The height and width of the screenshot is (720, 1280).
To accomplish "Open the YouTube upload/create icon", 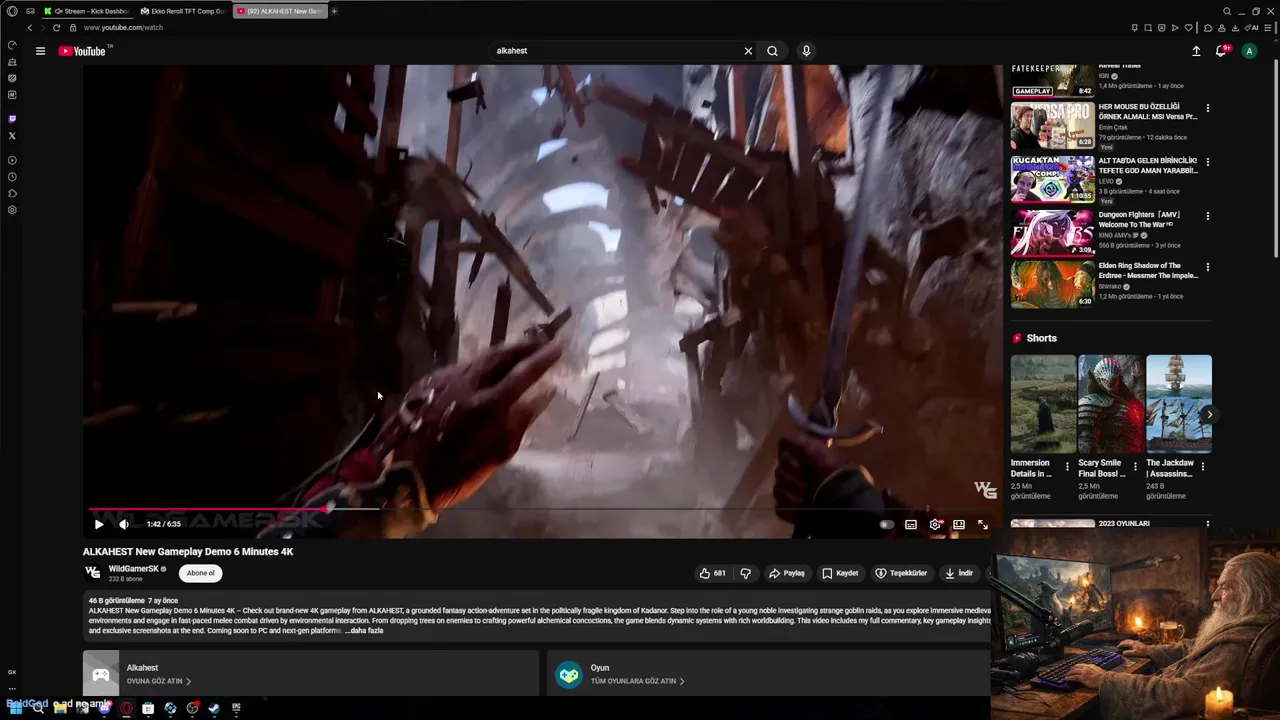I will (x=1196, y=51).
